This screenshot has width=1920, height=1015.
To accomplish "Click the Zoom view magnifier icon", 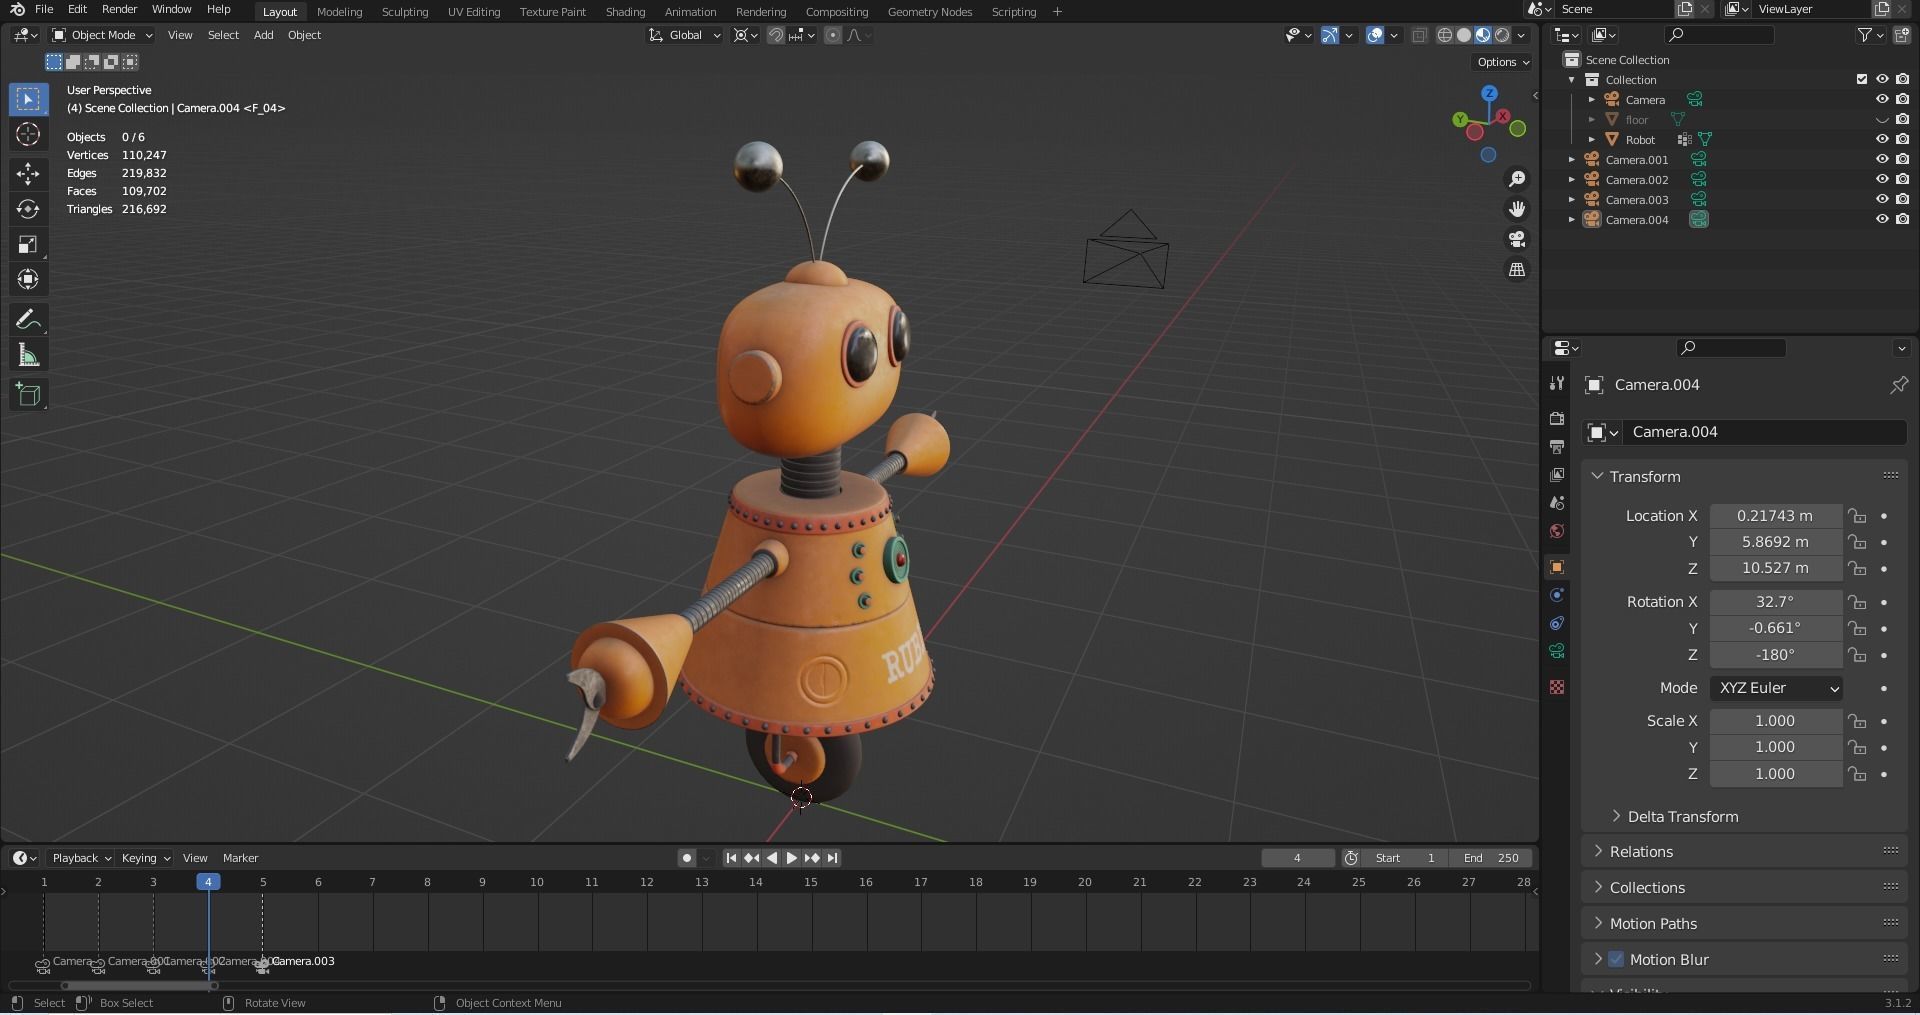I will pos(1517,179).
